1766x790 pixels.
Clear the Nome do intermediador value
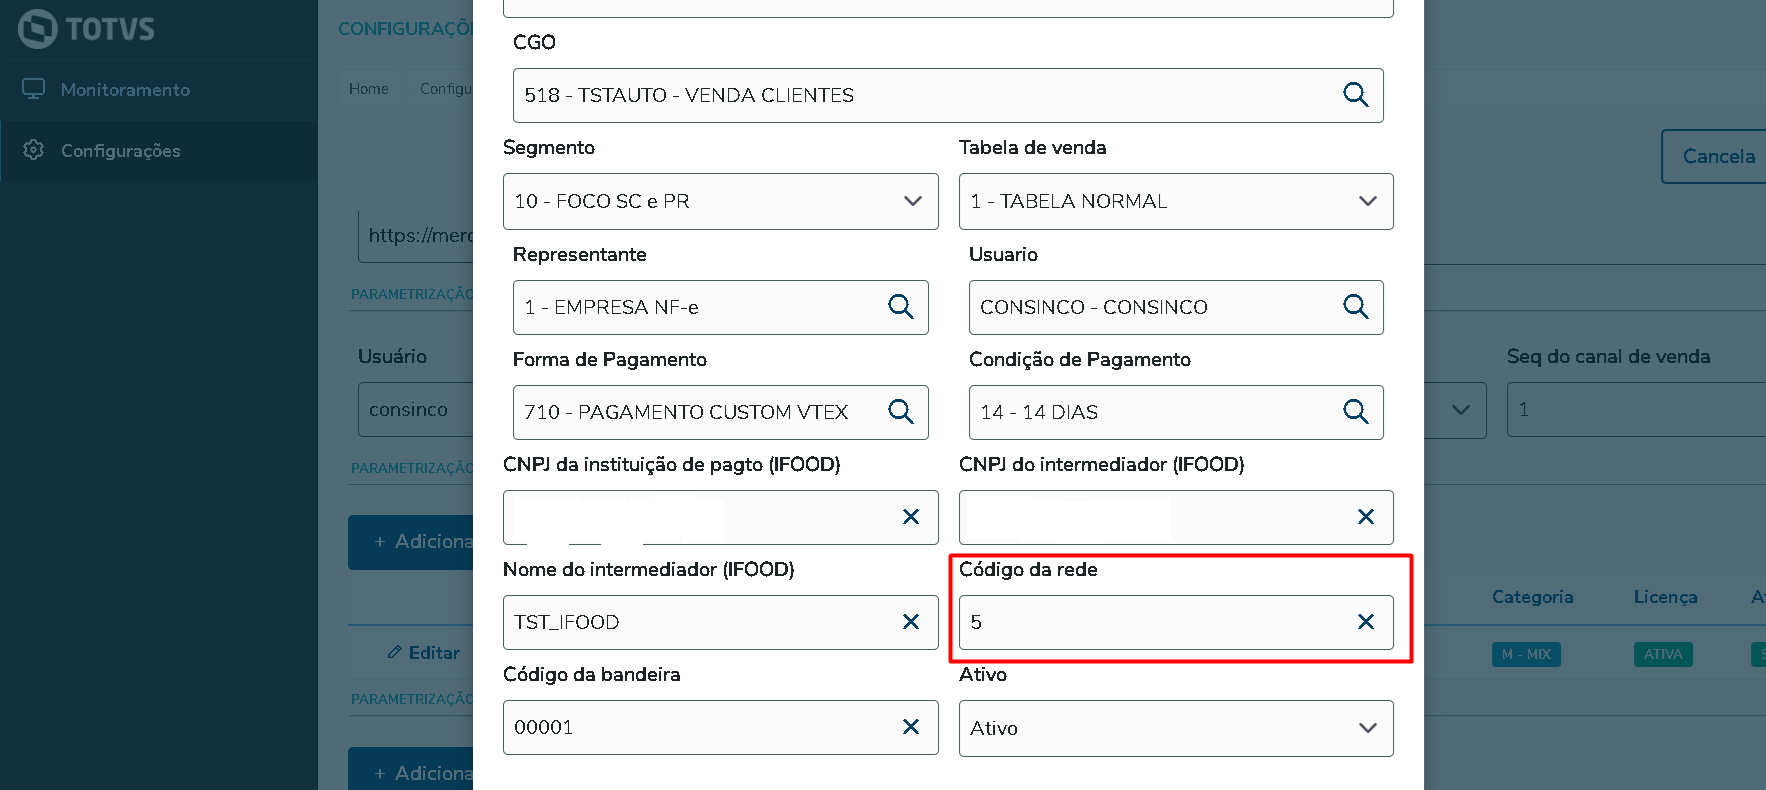[910, 622]
